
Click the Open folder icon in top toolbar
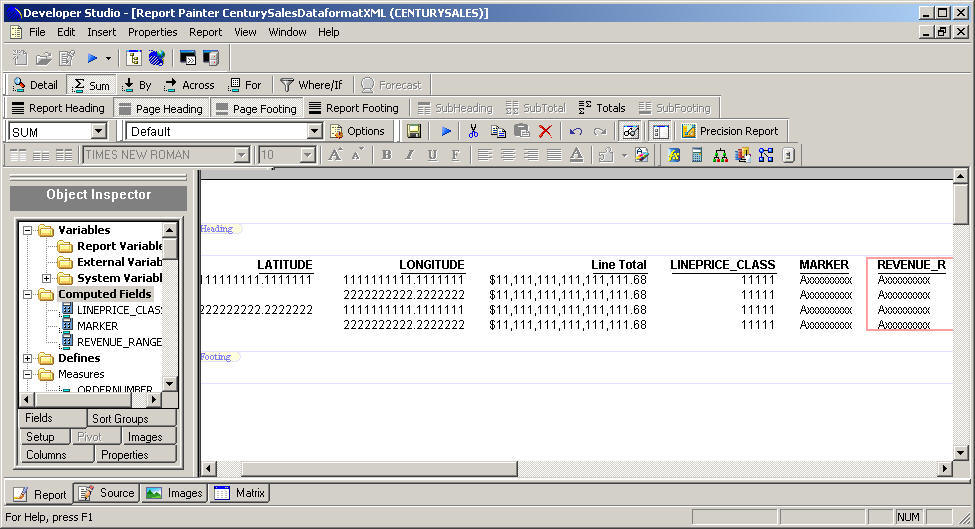(43, 58)
